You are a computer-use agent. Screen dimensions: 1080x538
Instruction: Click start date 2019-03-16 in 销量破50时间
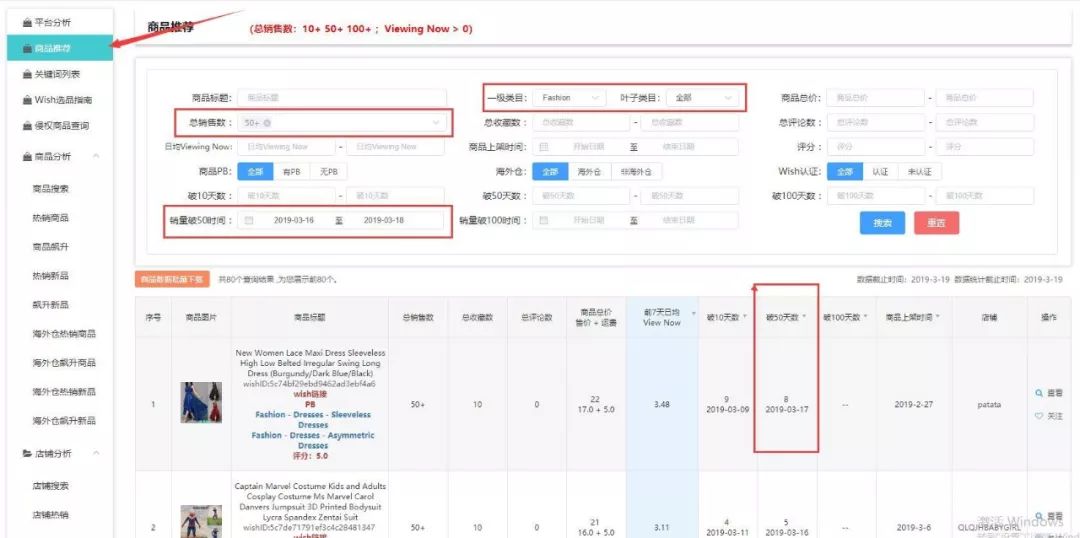pyautogui.click(x=293, y=220)
